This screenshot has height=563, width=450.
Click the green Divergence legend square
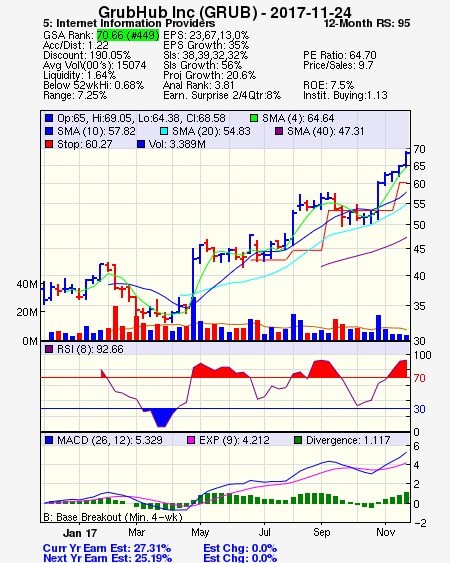coord(298,440)
